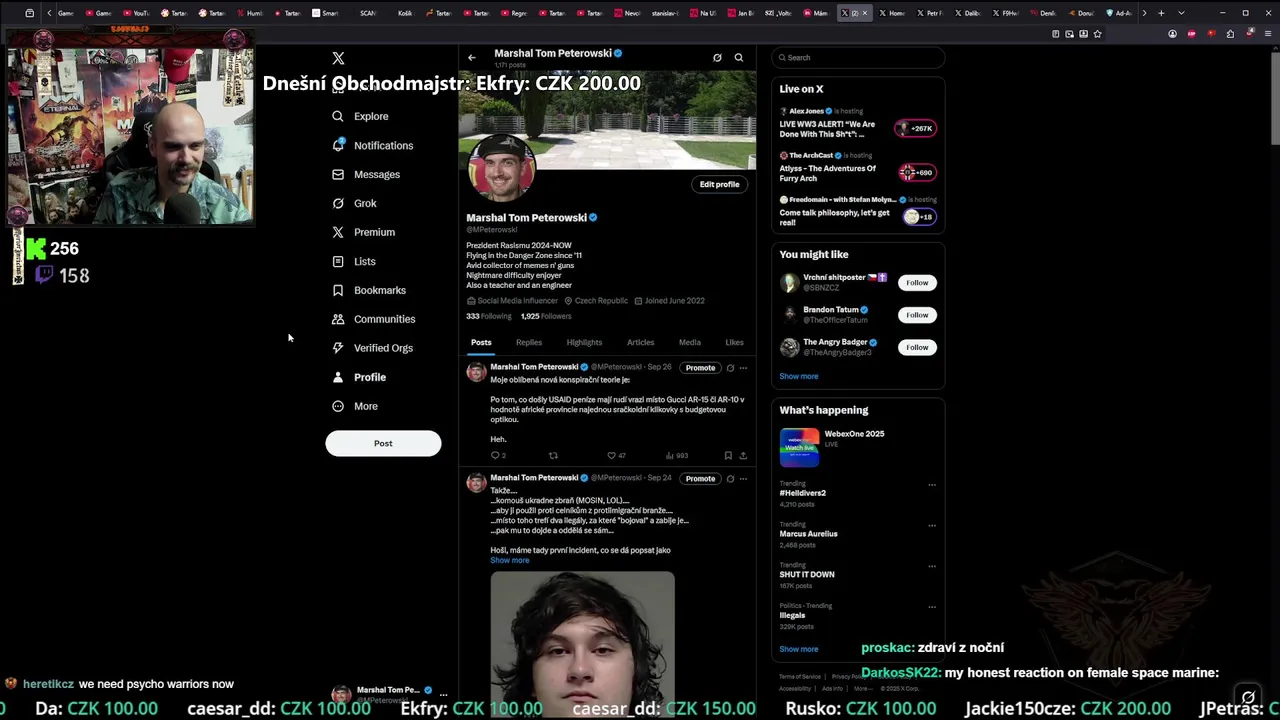Image resolution: width=1280 pixels, height=720 pixels.
Task: Open more options for Illegals trend
Action: [932, 606]
